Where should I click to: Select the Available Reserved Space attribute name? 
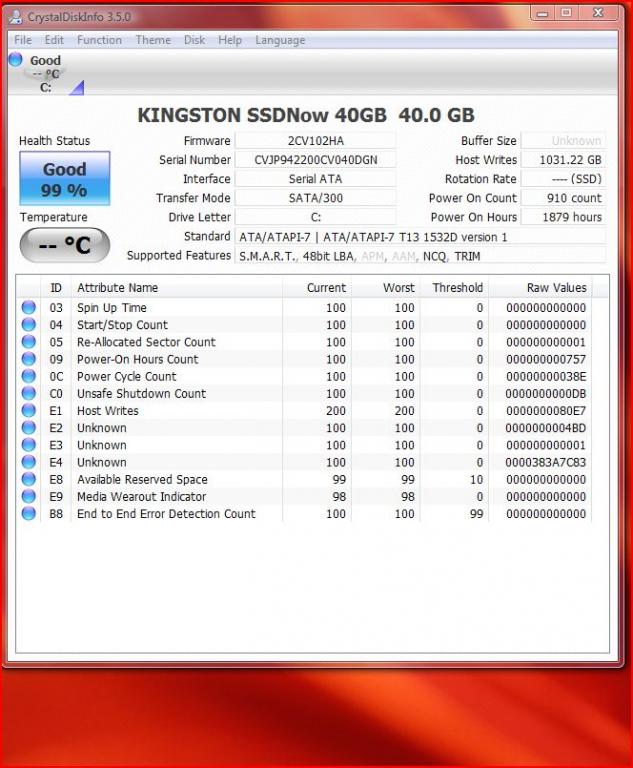[142, 479]
